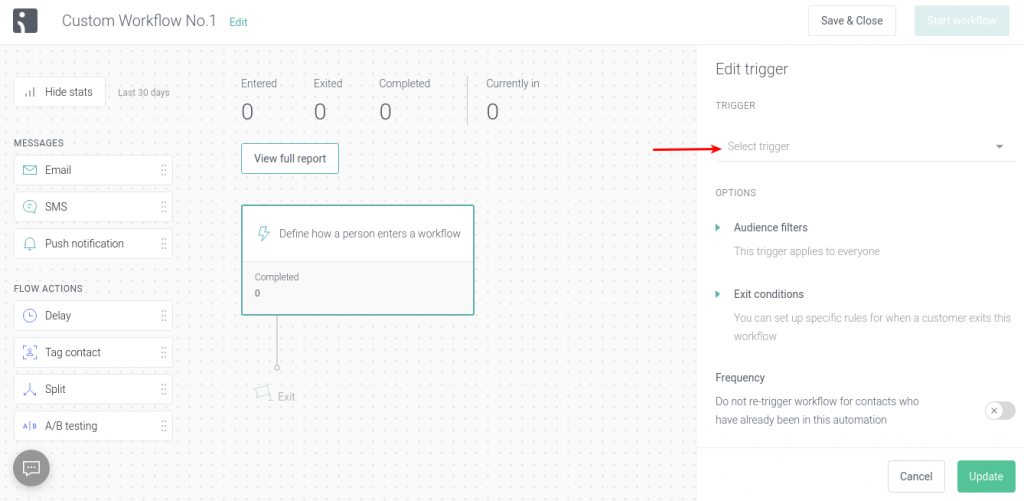This screenshot has height=501, width=1024.
Task: Click the Push notification bell icon
Action: [x=30, y=244]
